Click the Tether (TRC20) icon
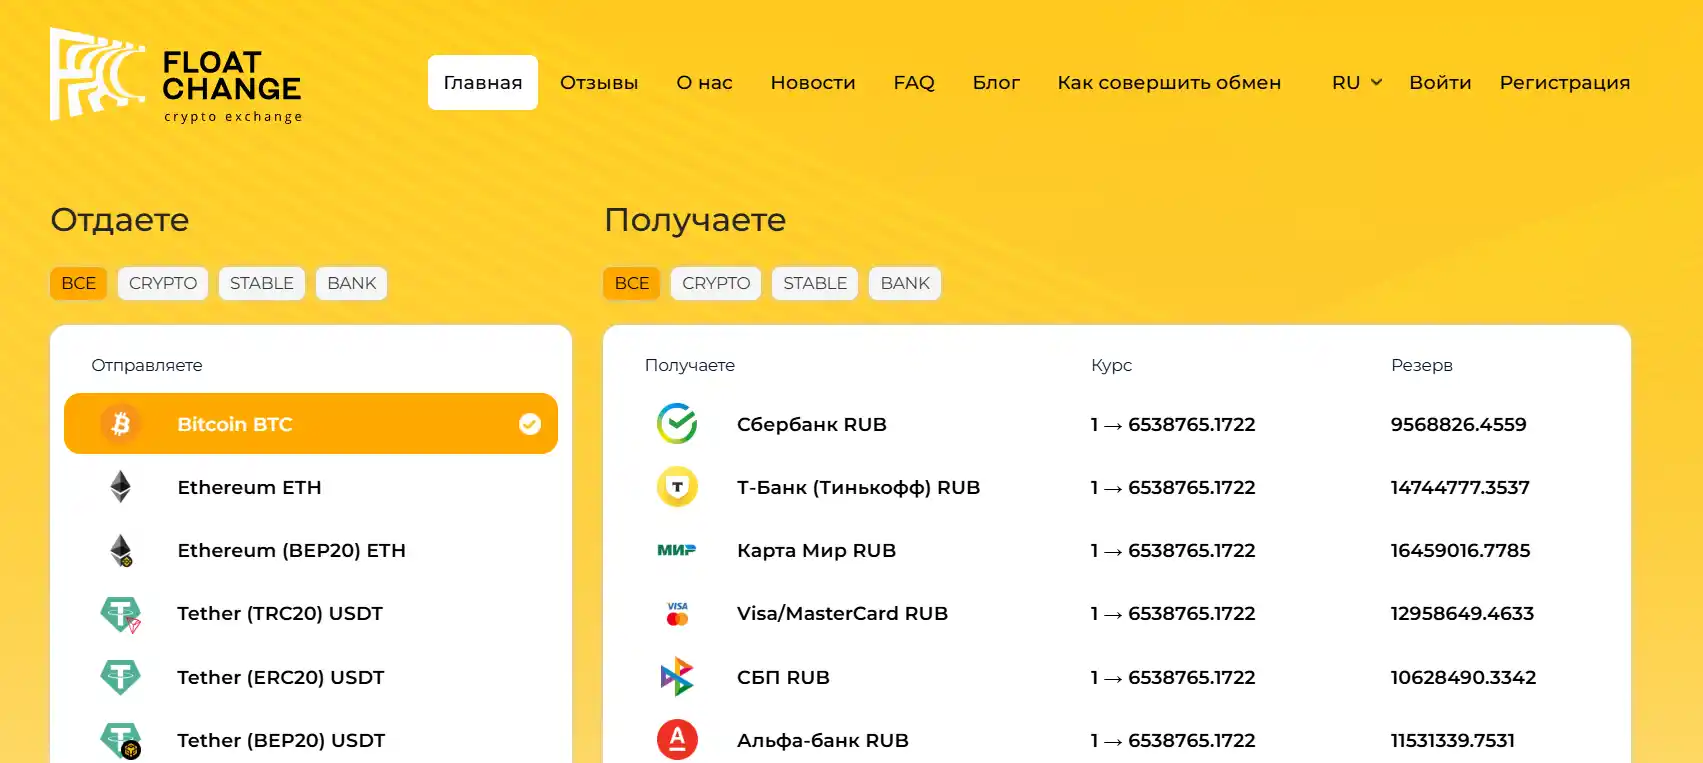 (121, 614)
